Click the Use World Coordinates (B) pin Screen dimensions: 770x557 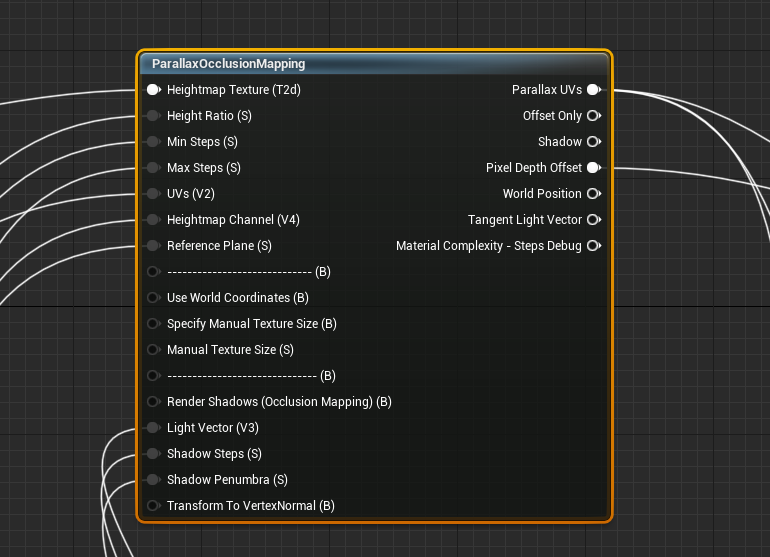point(153,298)
